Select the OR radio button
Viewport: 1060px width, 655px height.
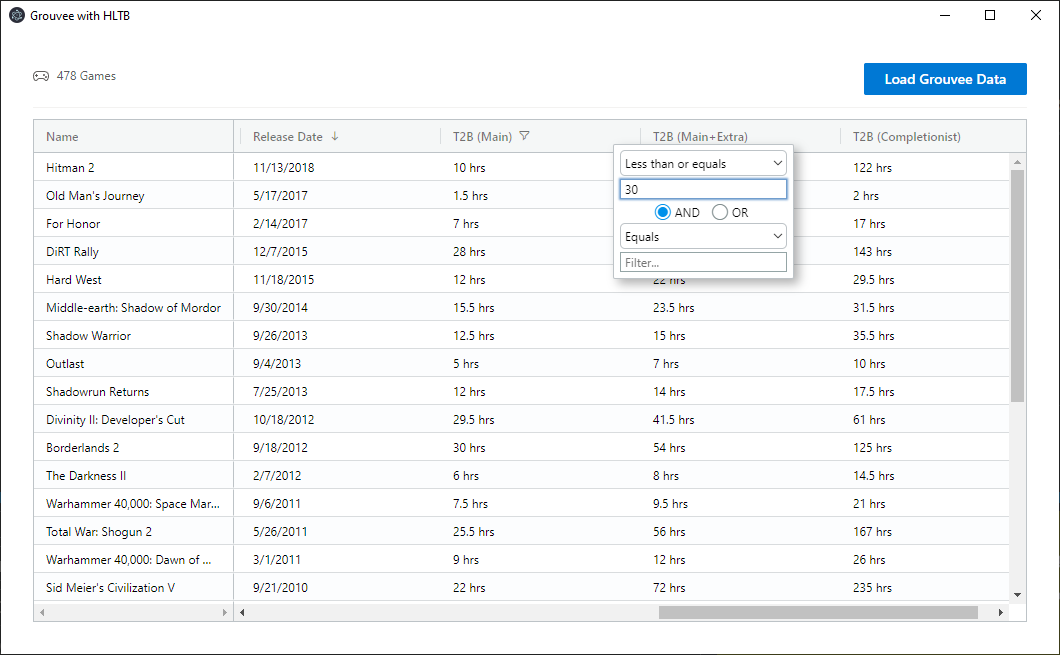pos(720,212)
